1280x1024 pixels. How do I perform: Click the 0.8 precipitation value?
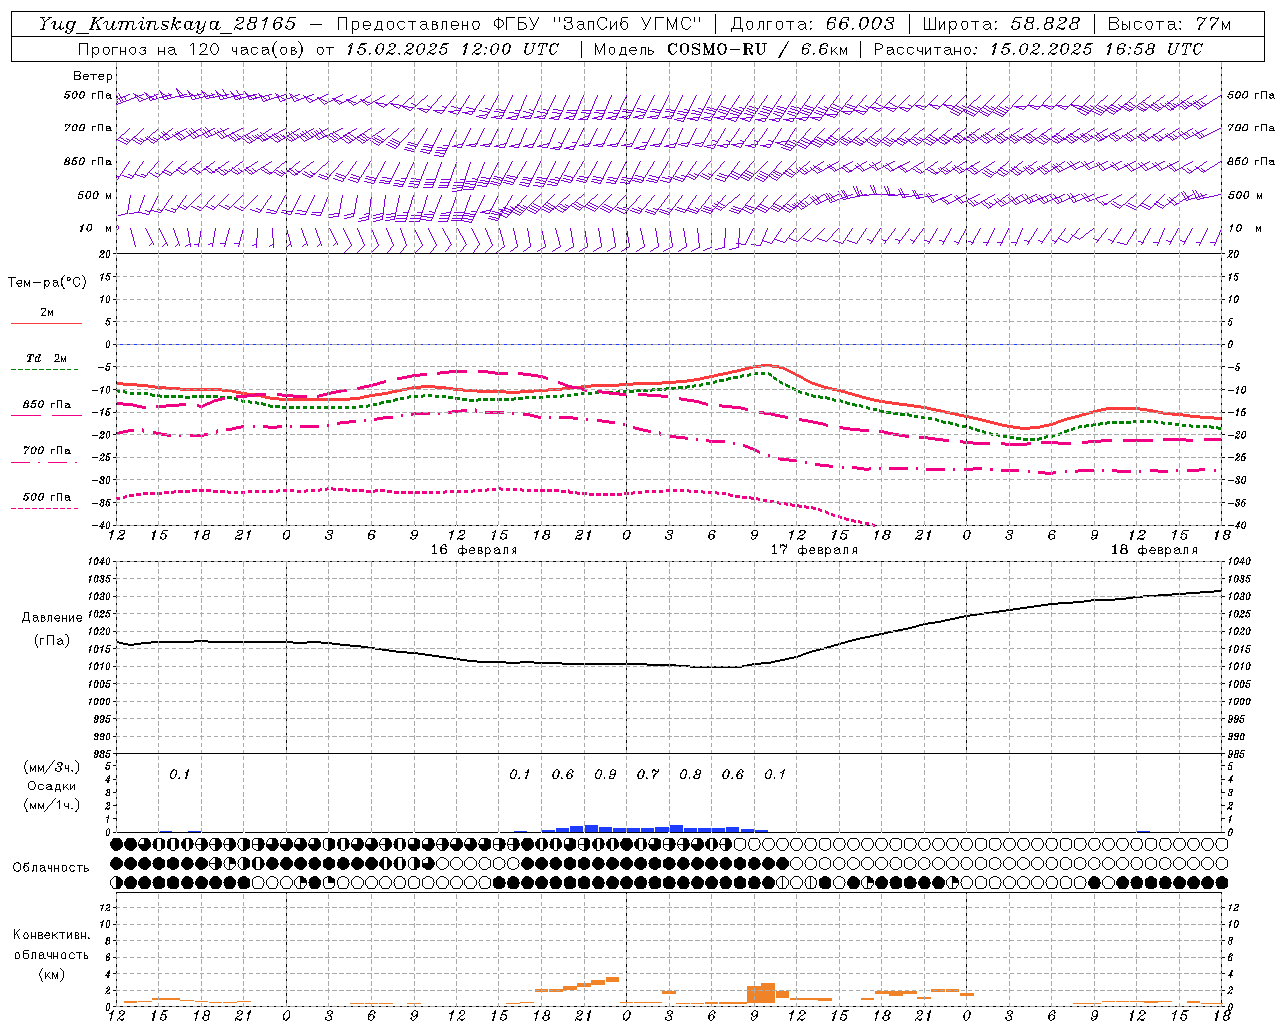690,775
